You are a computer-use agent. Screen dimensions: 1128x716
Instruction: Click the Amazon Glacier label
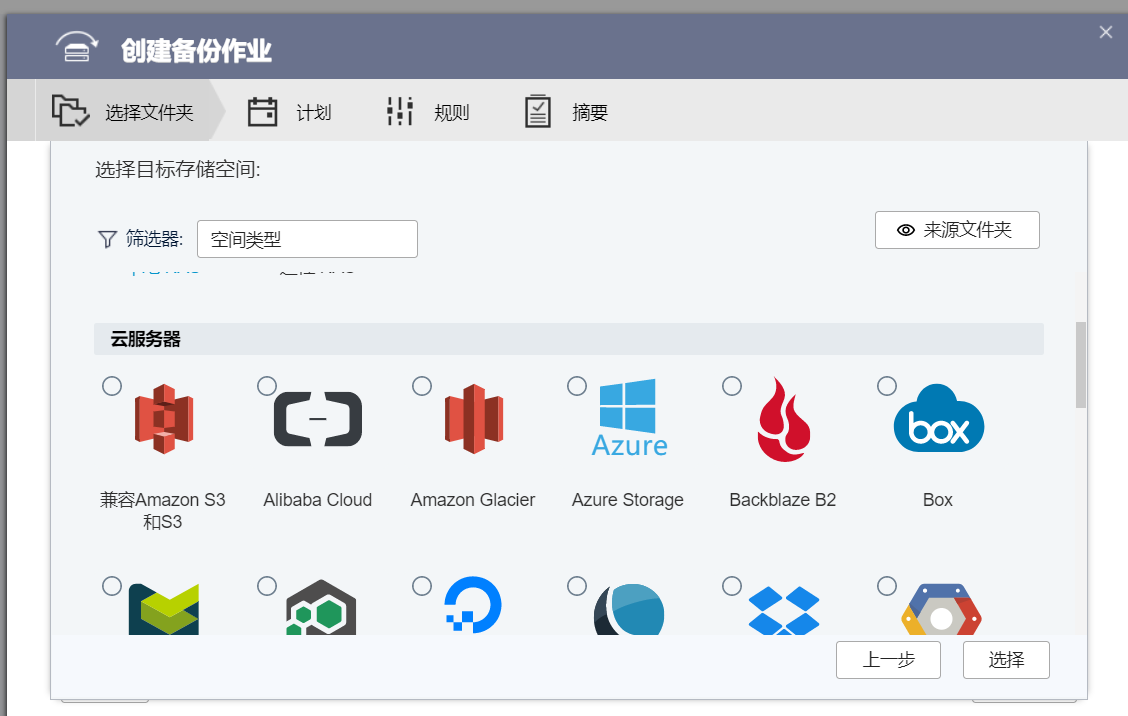[473, 499]
